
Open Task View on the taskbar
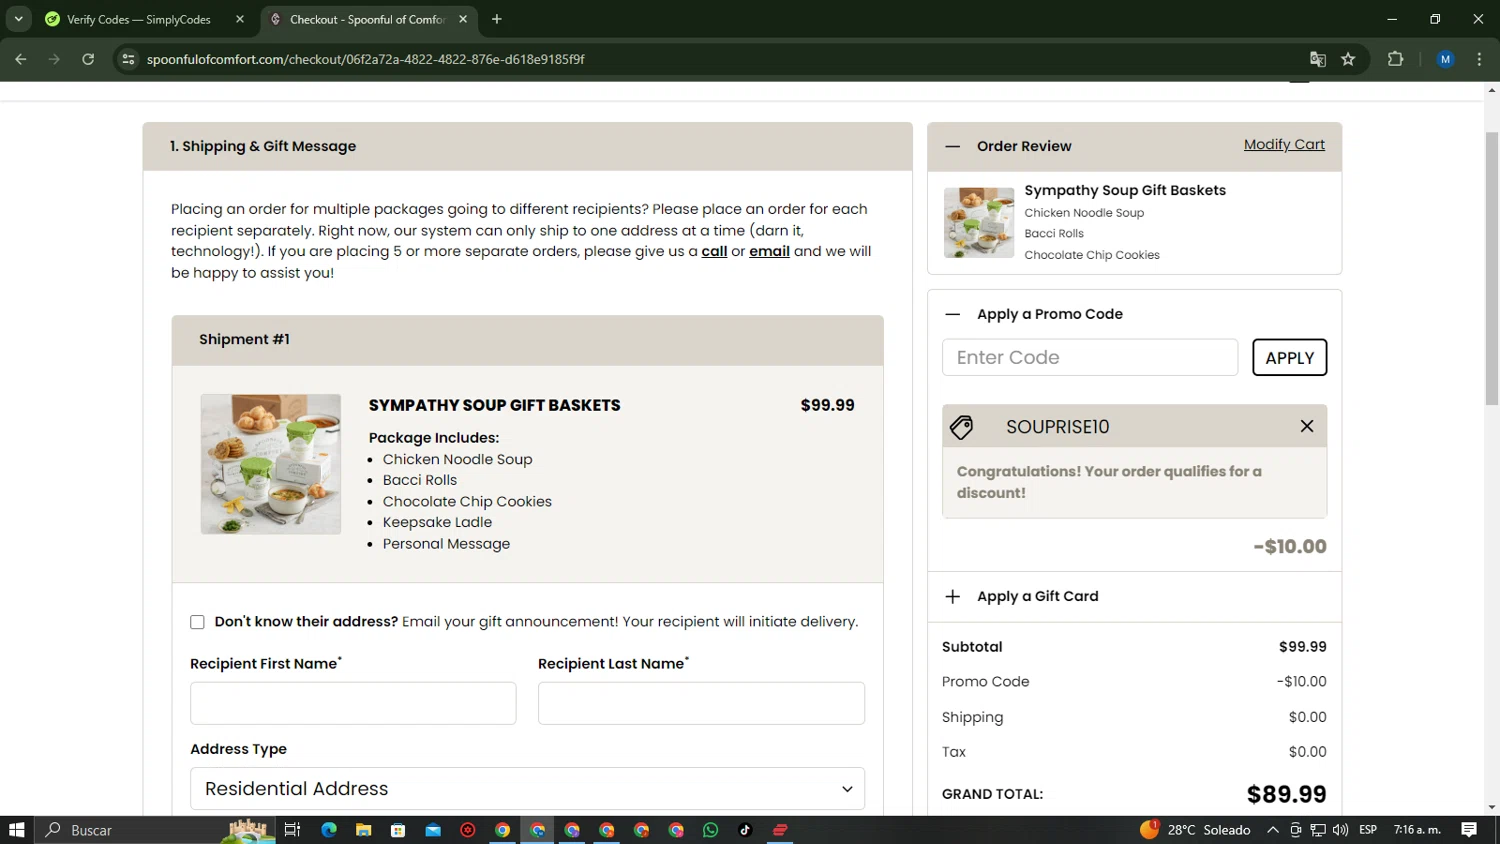(292, 830)
